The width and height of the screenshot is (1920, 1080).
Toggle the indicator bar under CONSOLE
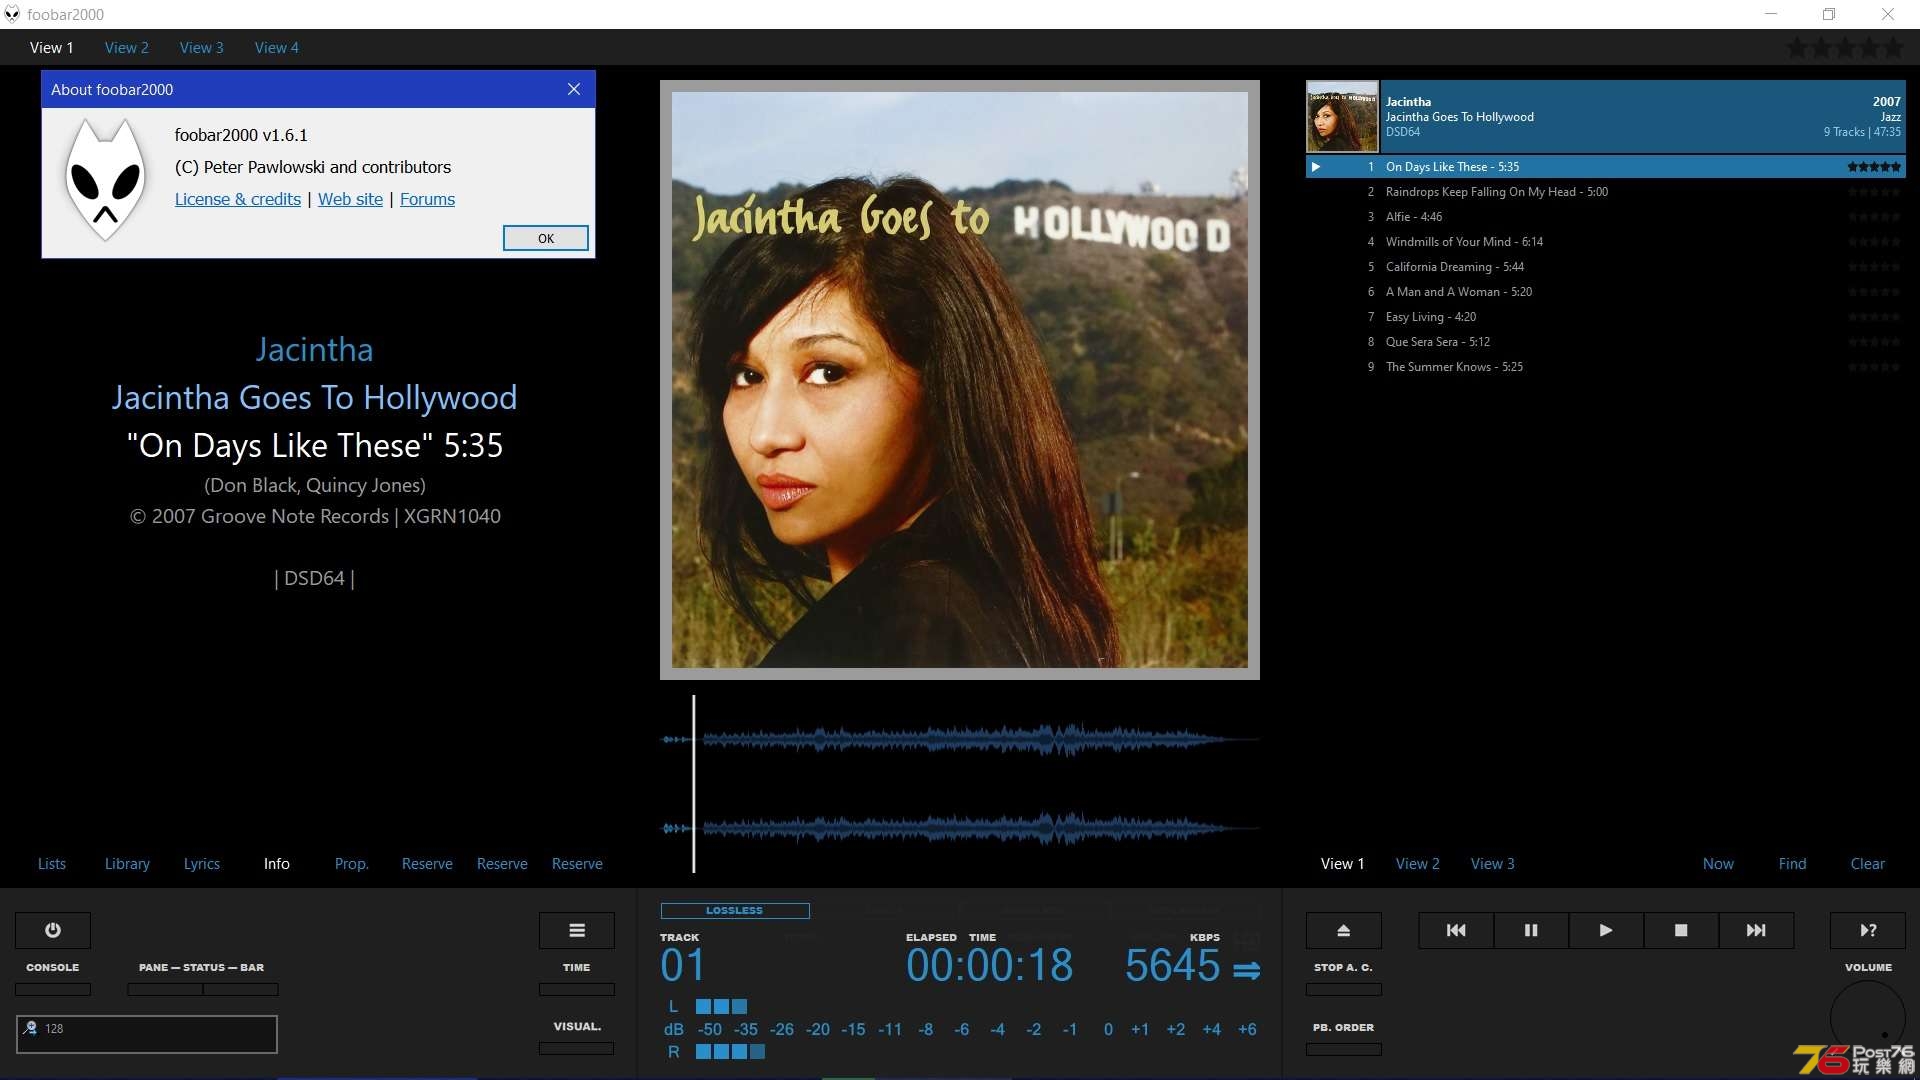(x=53, y=989)
